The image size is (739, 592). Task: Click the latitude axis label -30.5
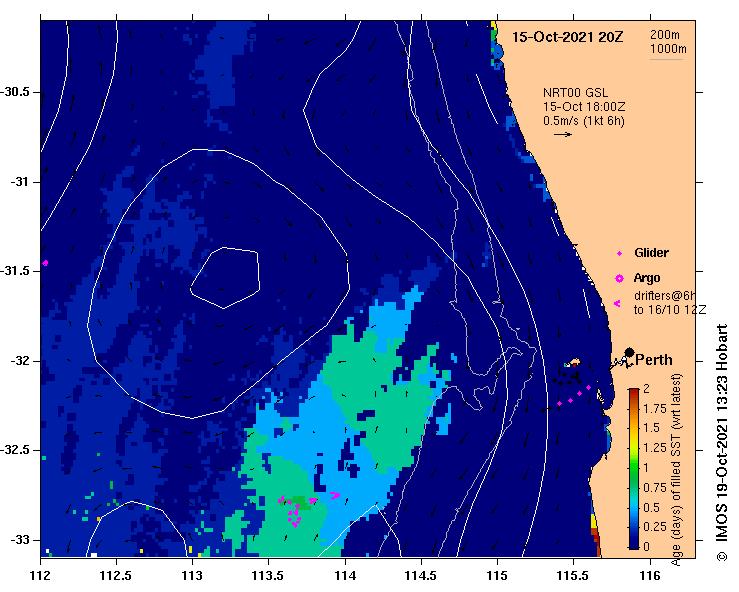coord(15,92)
